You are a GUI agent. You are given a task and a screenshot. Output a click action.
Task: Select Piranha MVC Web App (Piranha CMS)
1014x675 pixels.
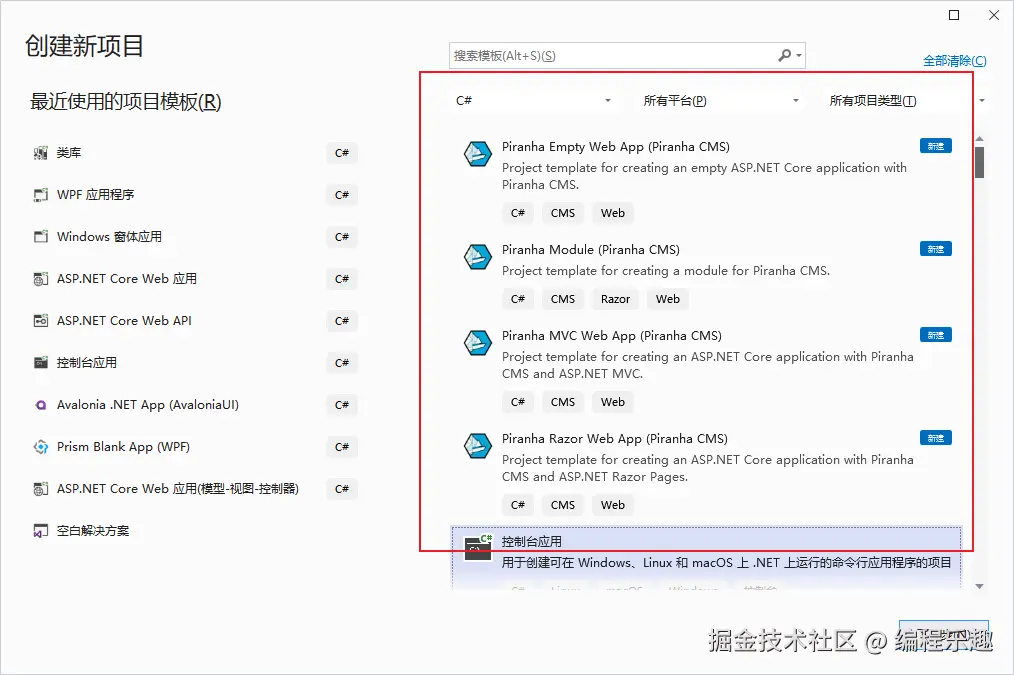point(706,369)
